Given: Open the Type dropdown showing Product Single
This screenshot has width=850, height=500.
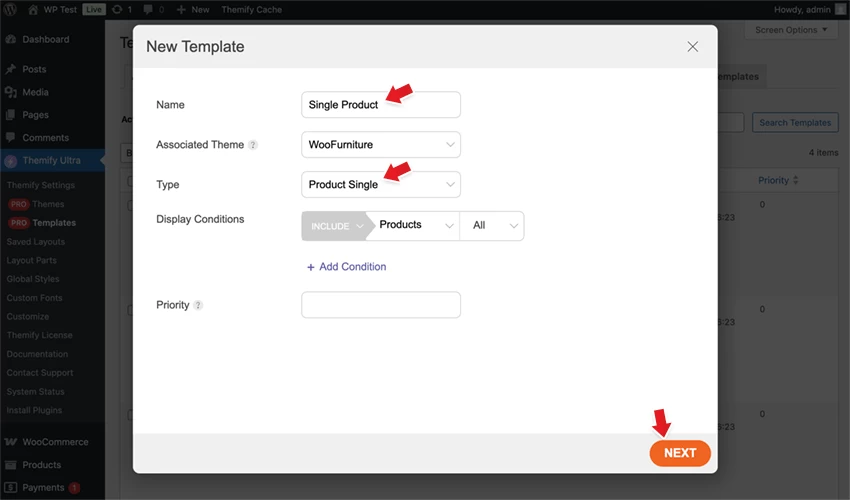Looking at the screenshot, I should (x=381, y=184).
